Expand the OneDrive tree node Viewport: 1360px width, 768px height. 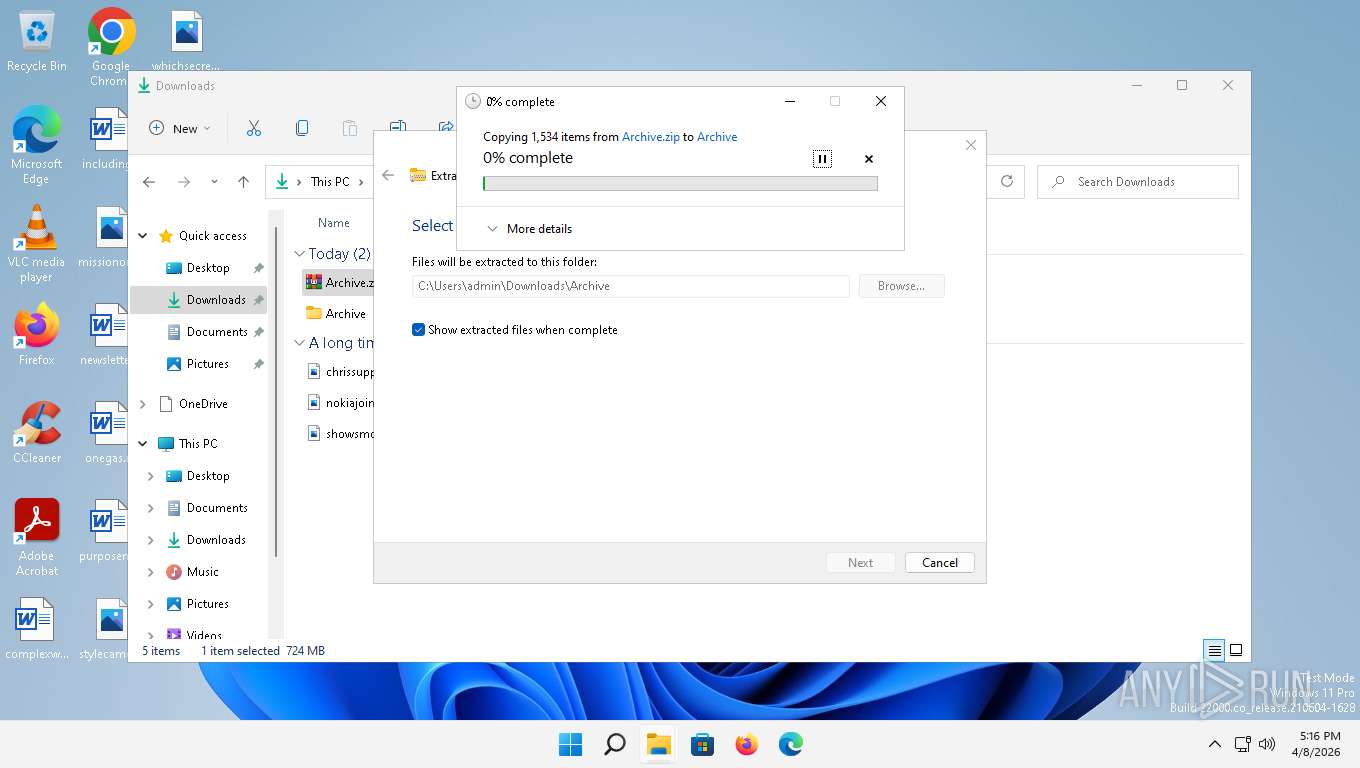[x=143, y=404]
